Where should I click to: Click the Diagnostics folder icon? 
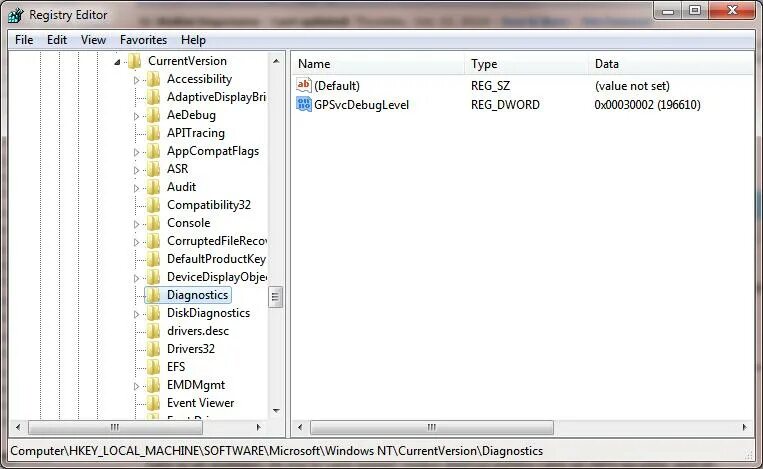(153, 295)
